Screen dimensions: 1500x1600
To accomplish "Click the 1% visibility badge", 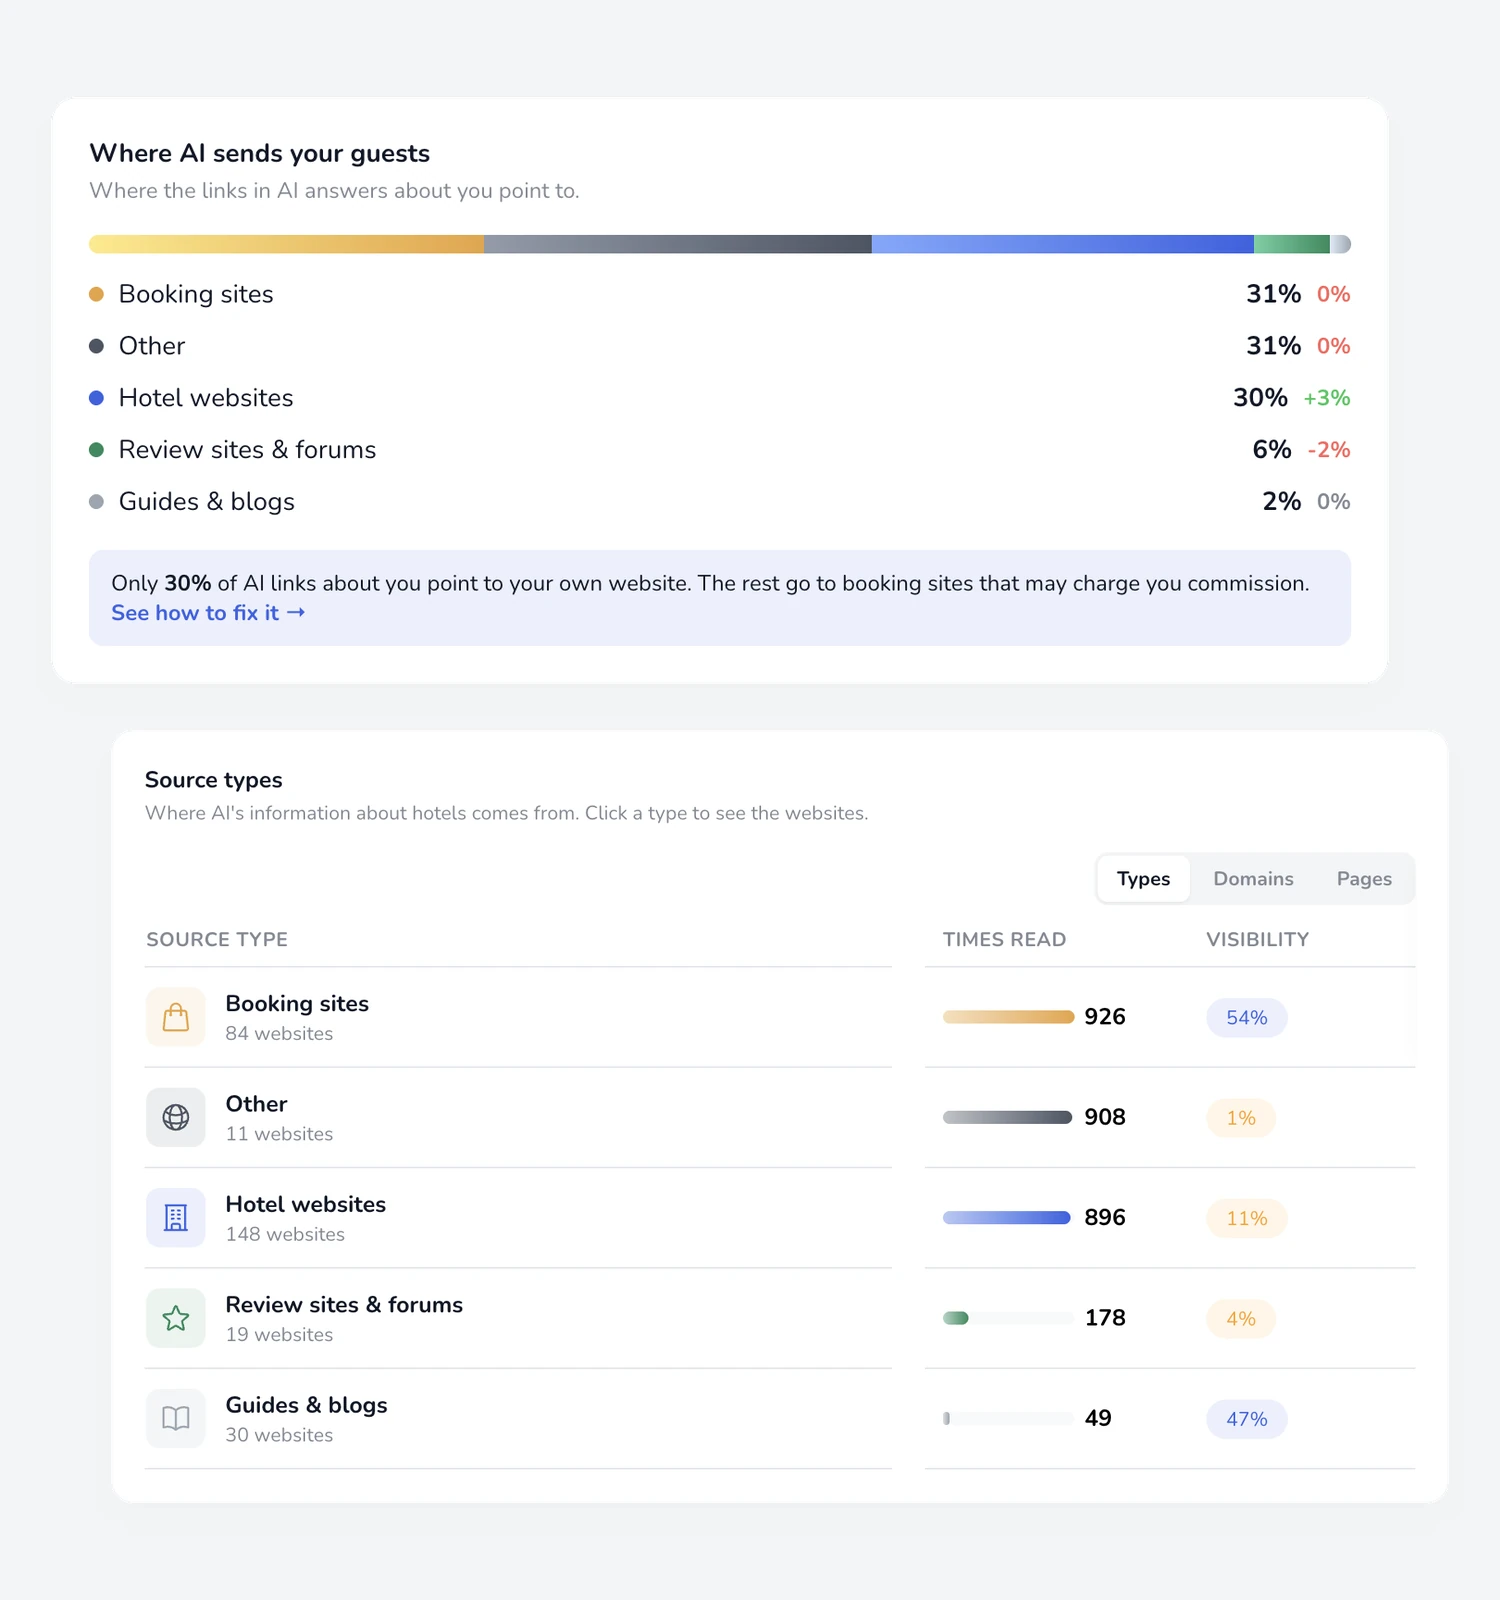I will (1241, 1118).
